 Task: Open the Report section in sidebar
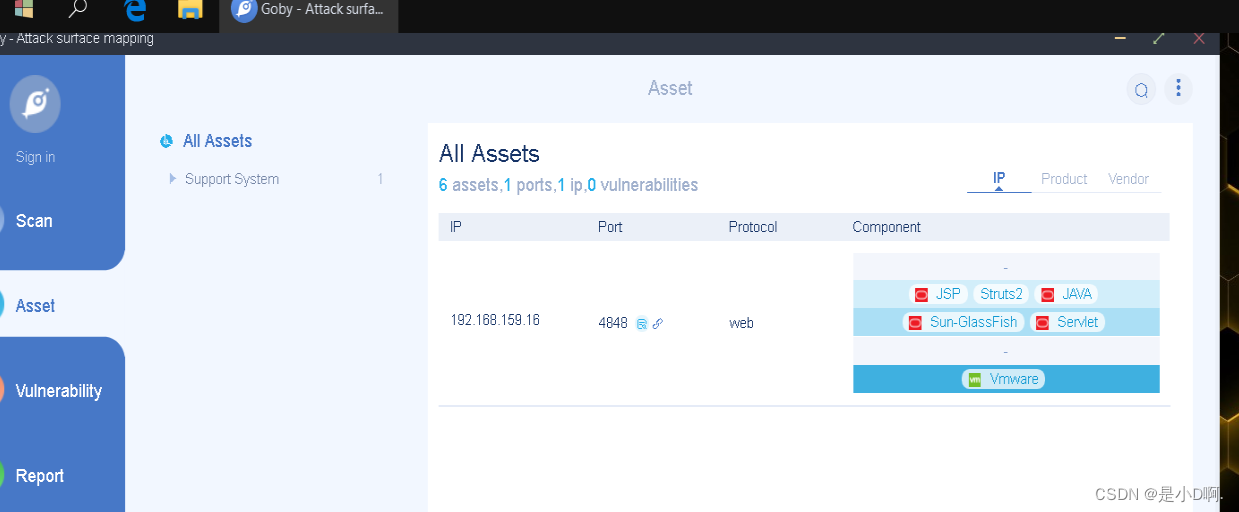[x=40, y=476]
